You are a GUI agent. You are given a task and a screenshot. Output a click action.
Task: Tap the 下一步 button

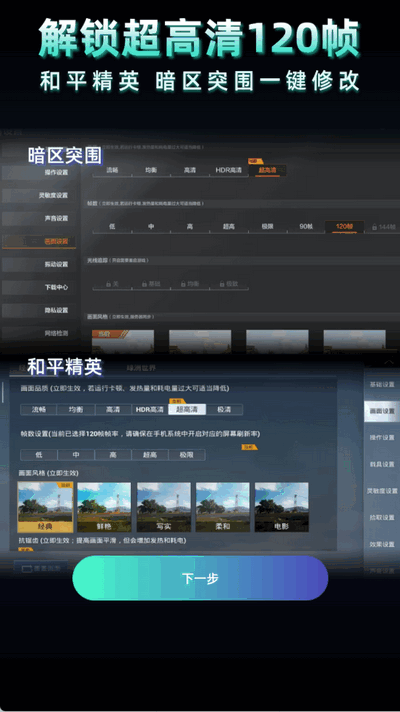coord(200,578)
